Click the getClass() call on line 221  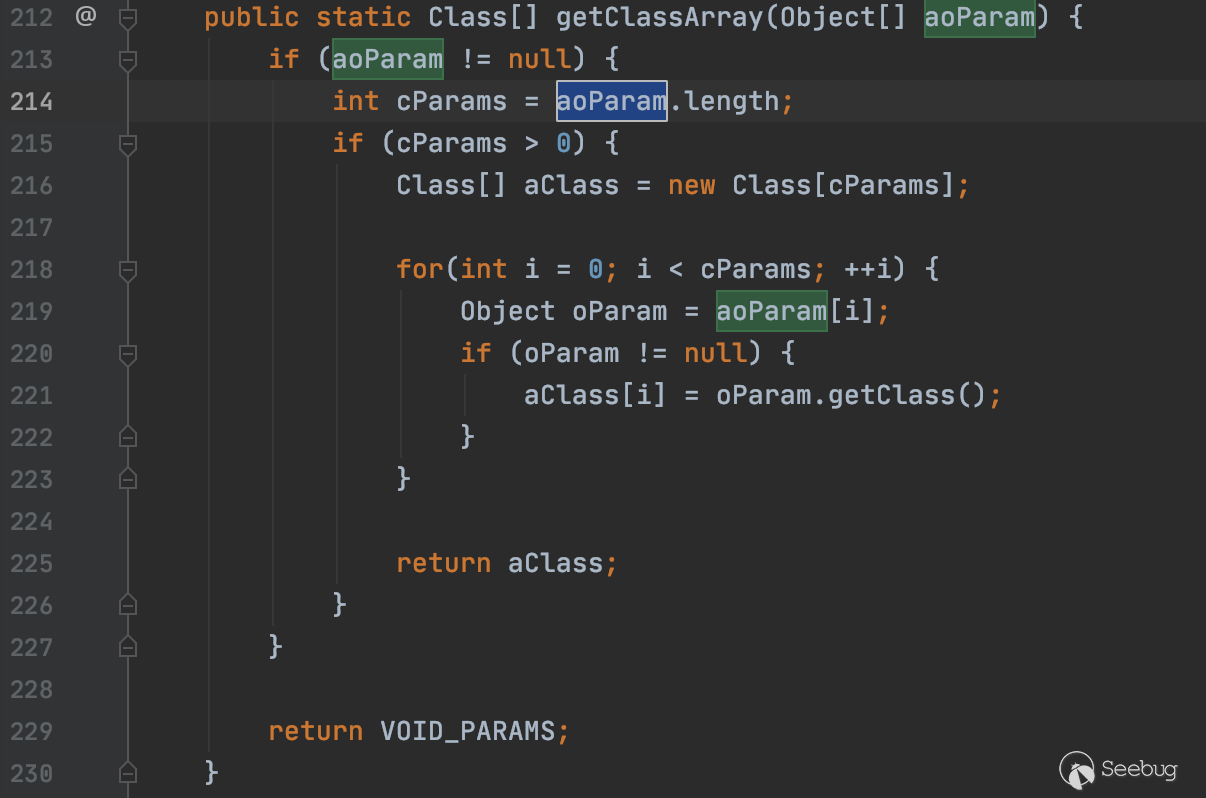point(907,395)
